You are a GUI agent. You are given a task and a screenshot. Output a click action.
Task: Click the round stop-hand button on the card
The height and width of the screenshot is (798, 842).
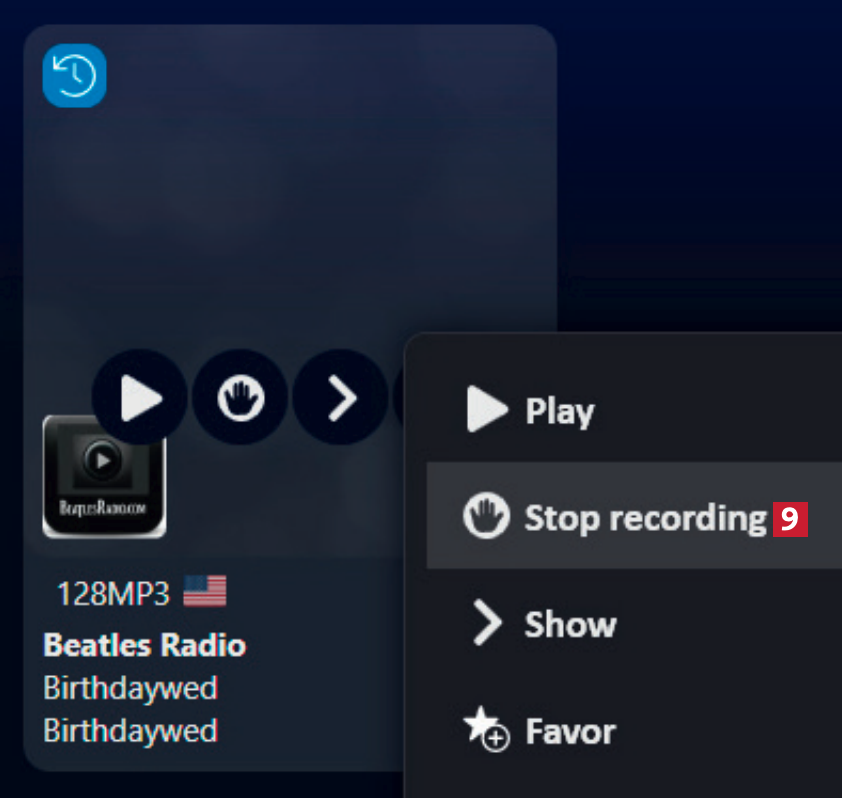pyautogui.click(x=240, y=397)
